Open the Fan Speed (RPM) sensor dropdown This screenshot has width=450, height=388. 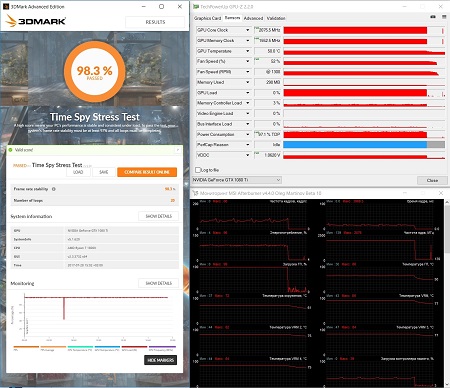click(x=247, y=72)
